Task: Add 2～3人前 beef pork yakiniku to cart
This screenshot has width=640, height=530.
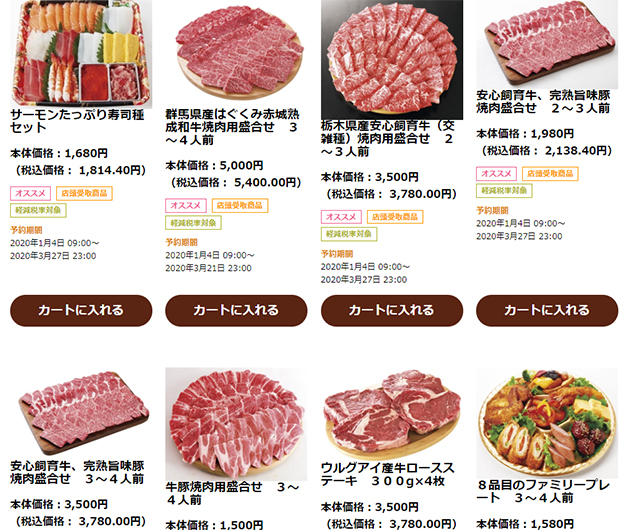Action: click(547, 310)
